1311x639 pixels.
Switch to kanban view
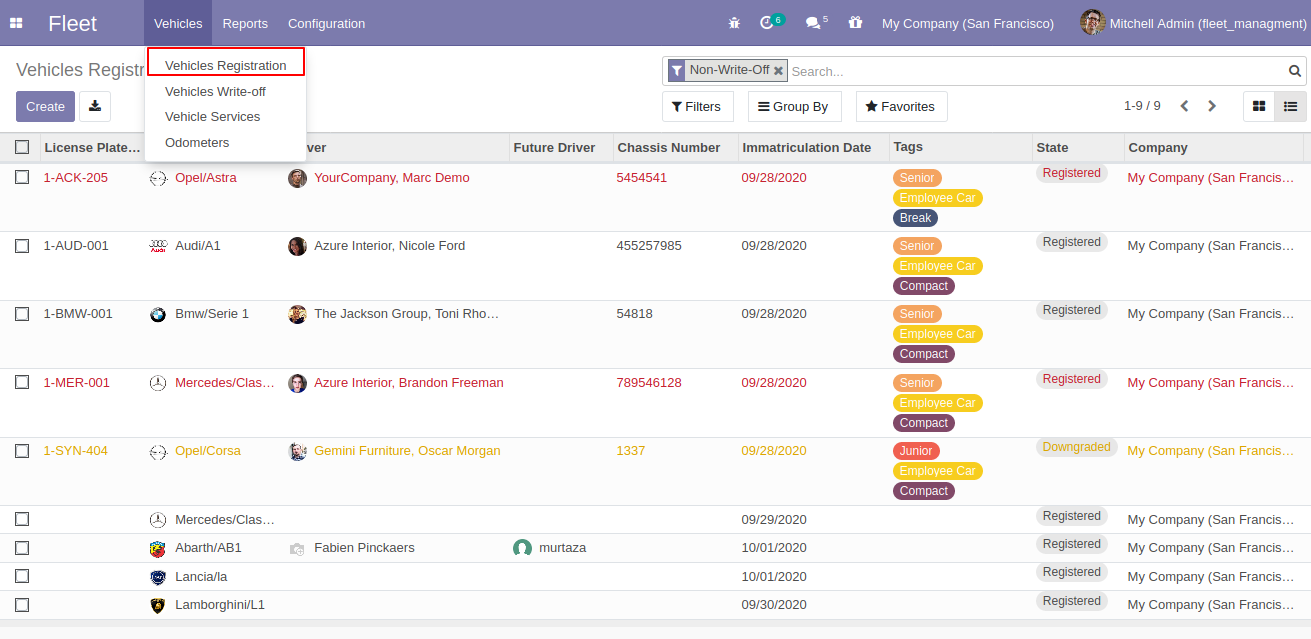click(1259, 106)
